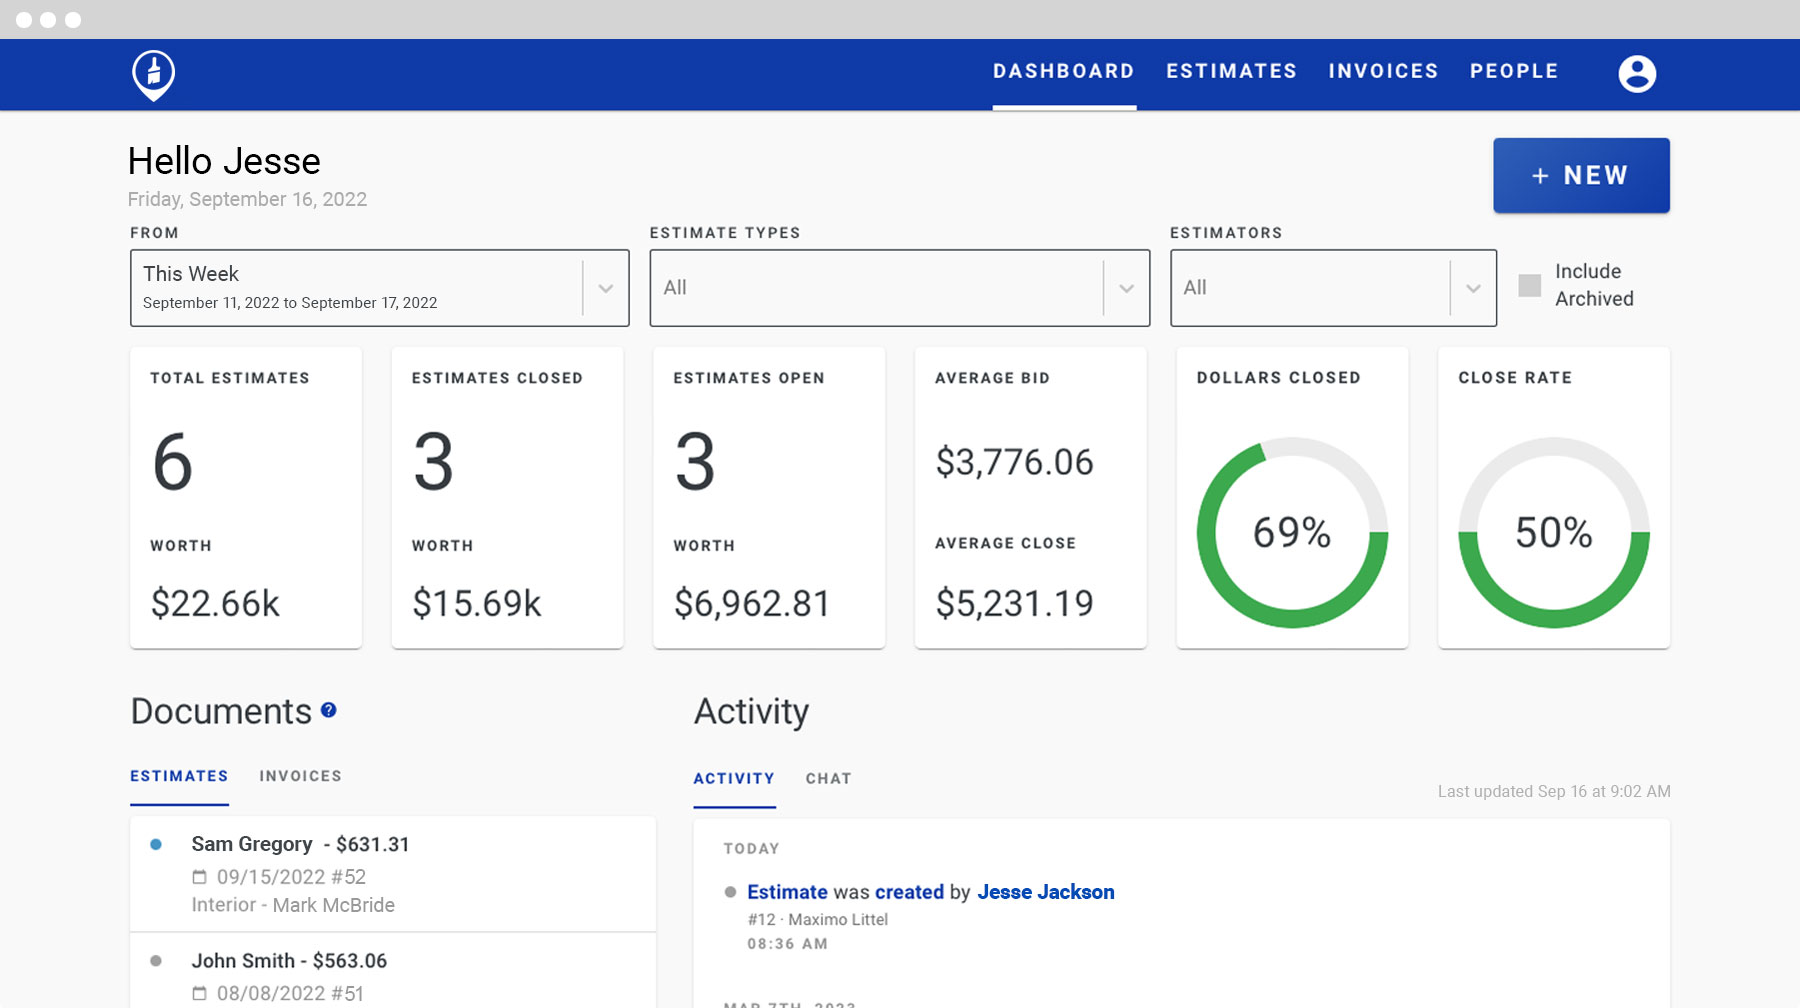
Task: Follow the Estimate link in activity feed
Action: click(787, 892)
